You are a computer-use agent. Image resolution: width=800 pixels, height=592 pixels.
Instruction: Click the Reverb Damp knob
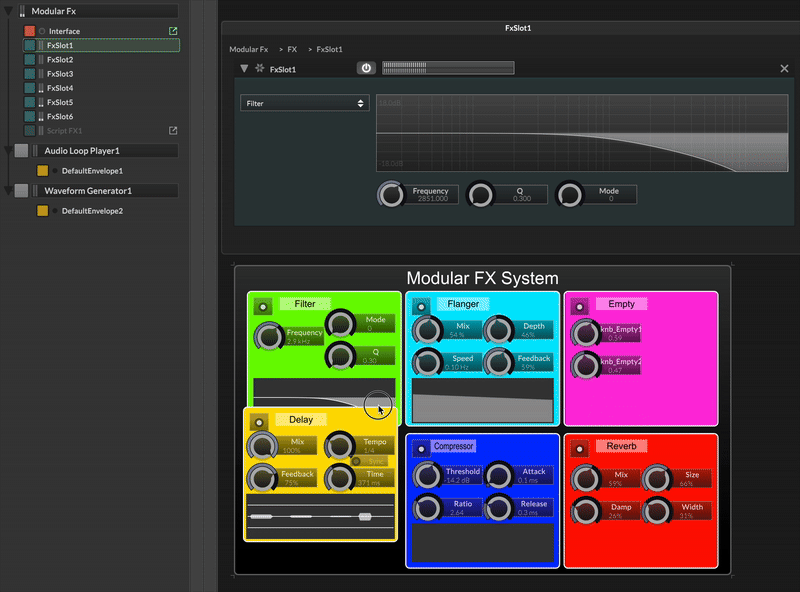point(585,511)
